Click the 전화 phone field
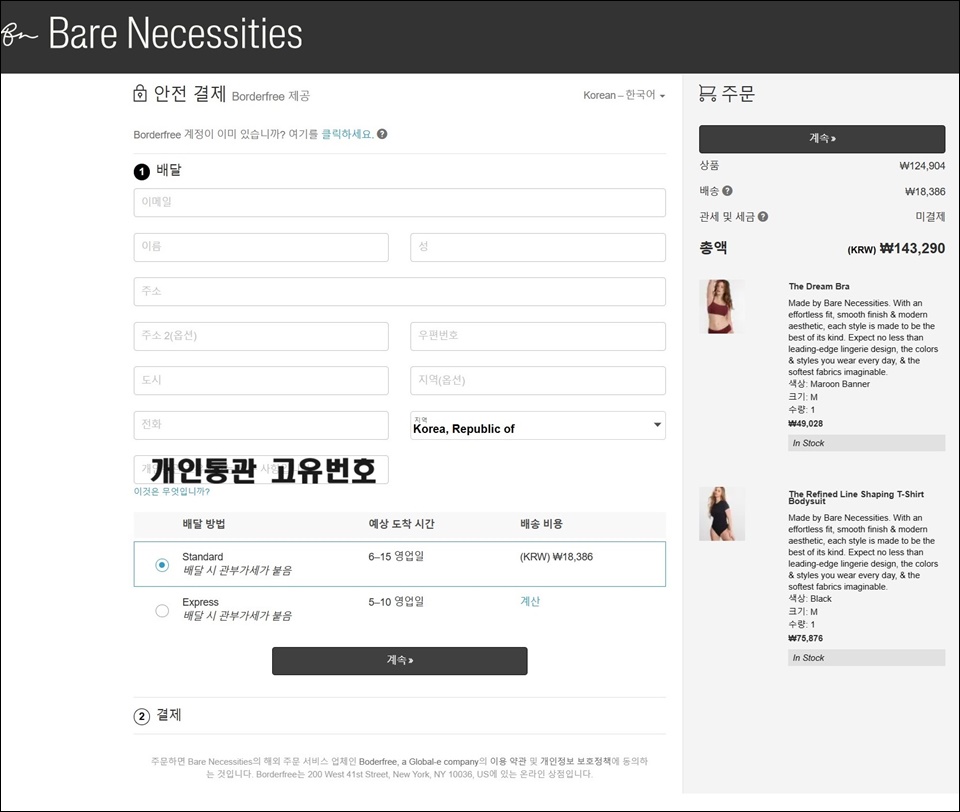This screenshot has width=960, height=812. (261, 425)
